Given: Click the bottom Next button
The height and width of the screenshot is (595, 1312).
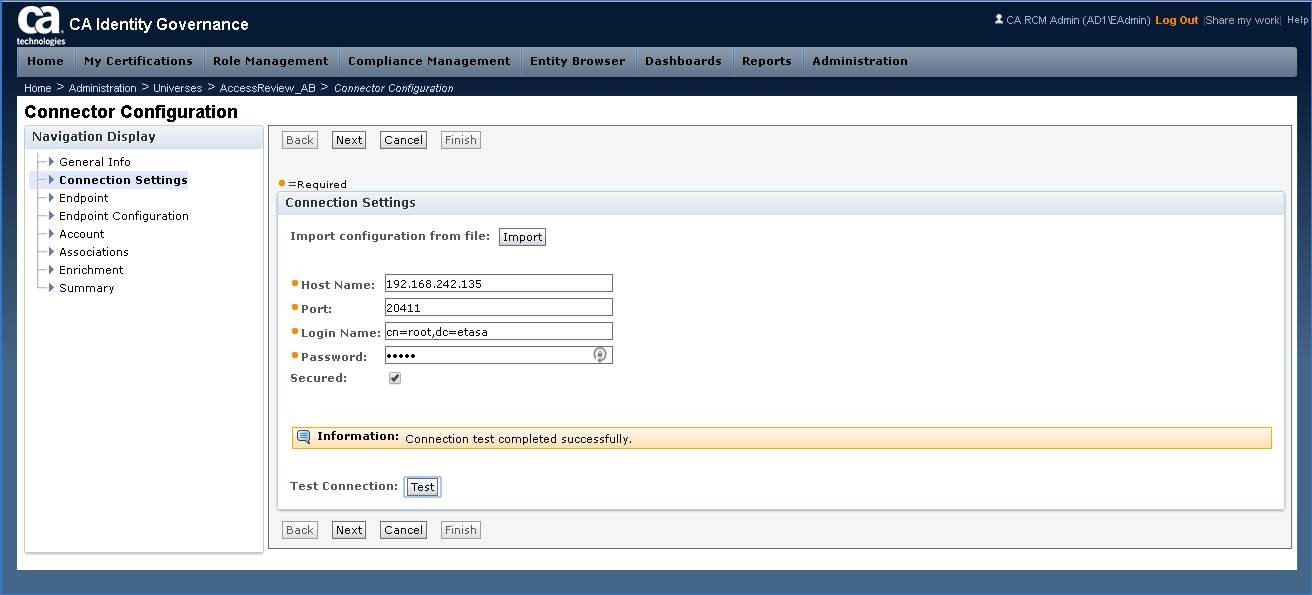Looking at the screenshot, I should [x=349, y=530].
